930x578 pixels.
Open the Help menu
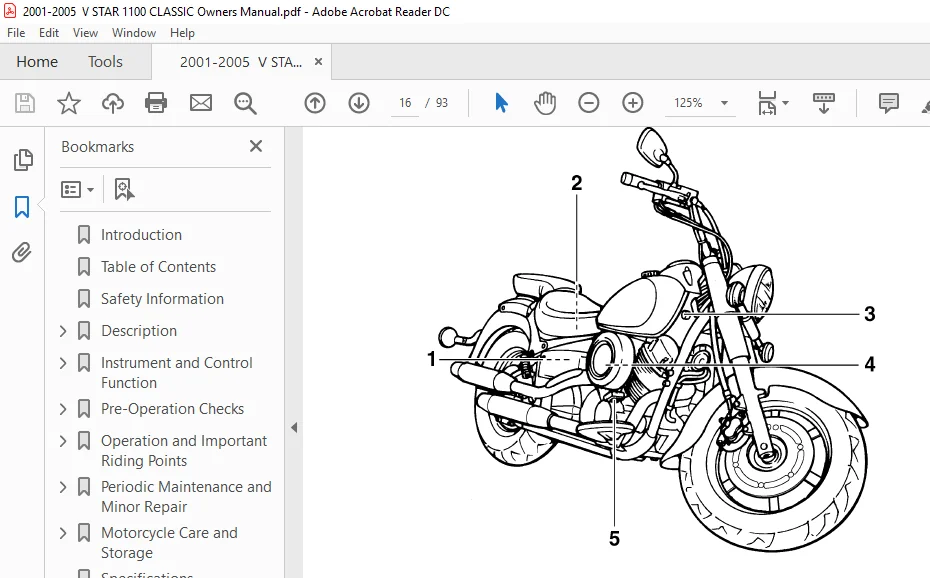click(x=182, y=33)
